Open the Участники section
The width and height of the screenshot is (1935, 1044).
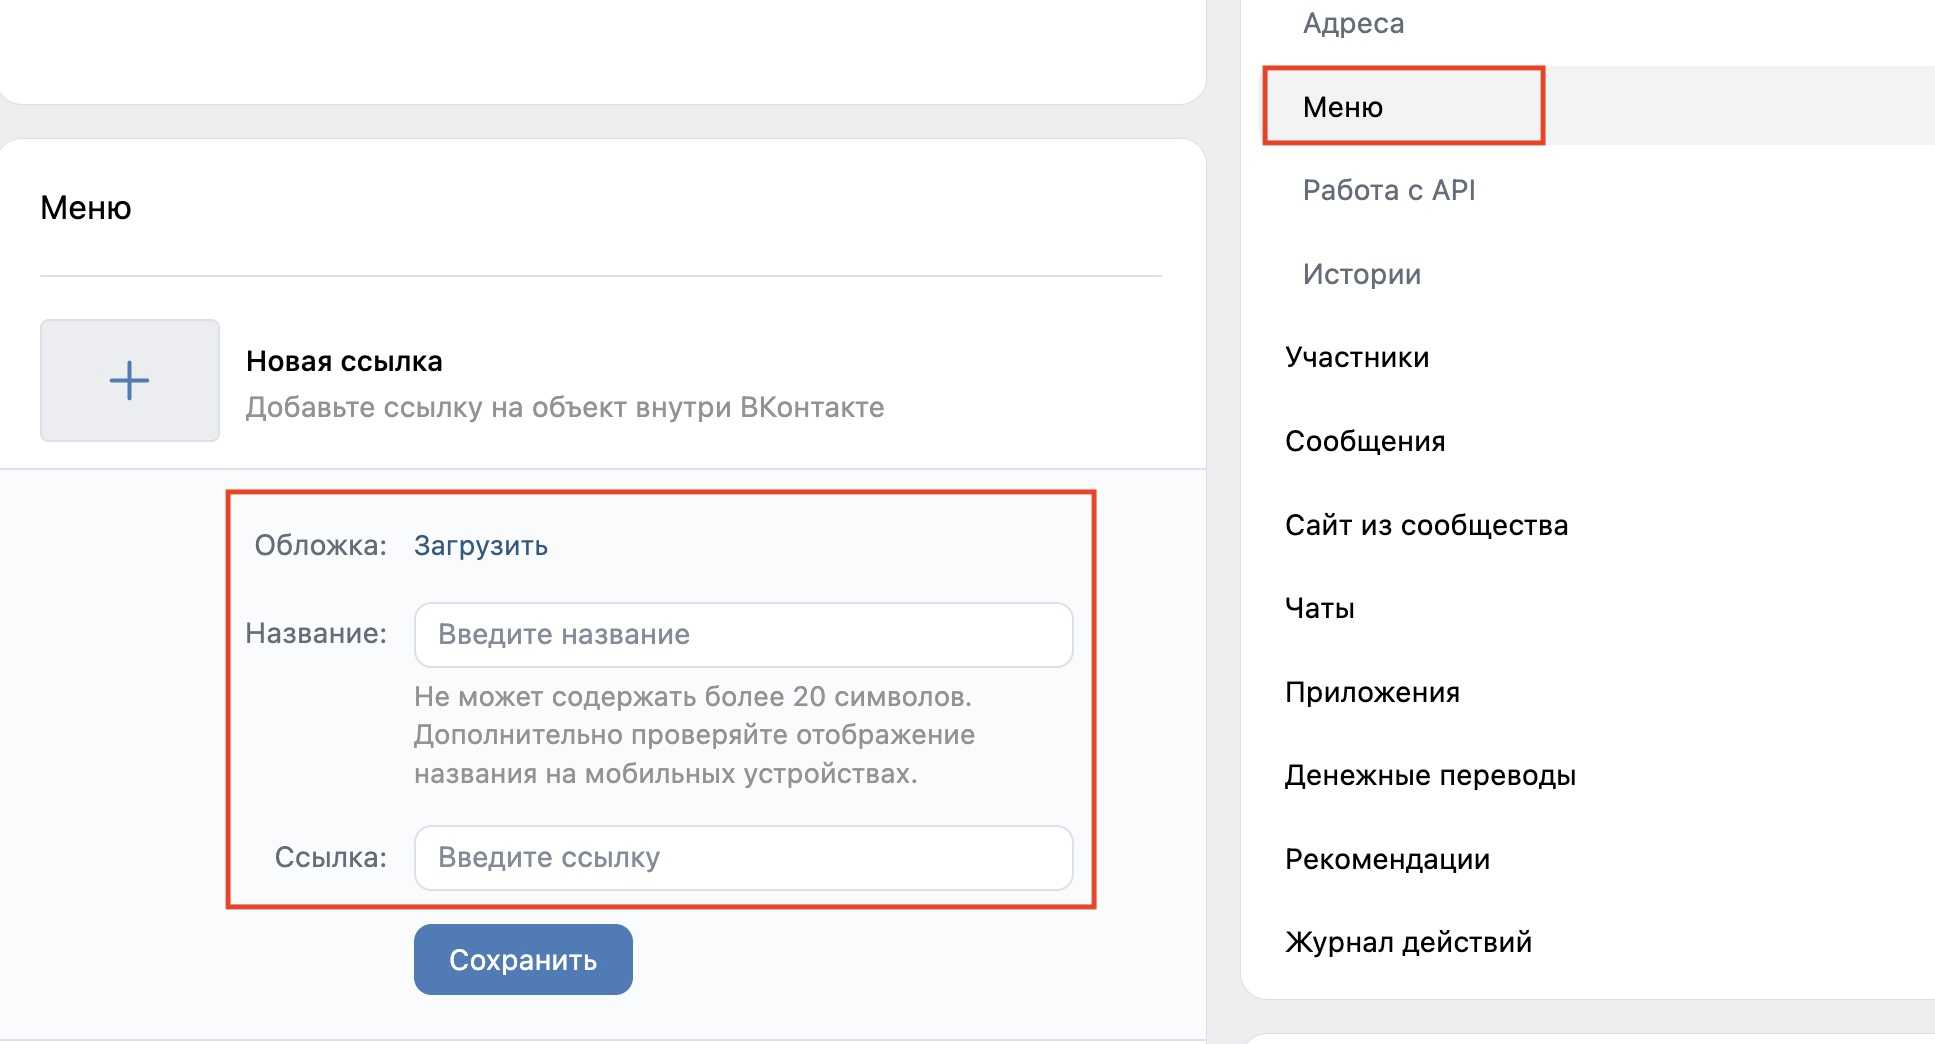tap(1356, 357)
